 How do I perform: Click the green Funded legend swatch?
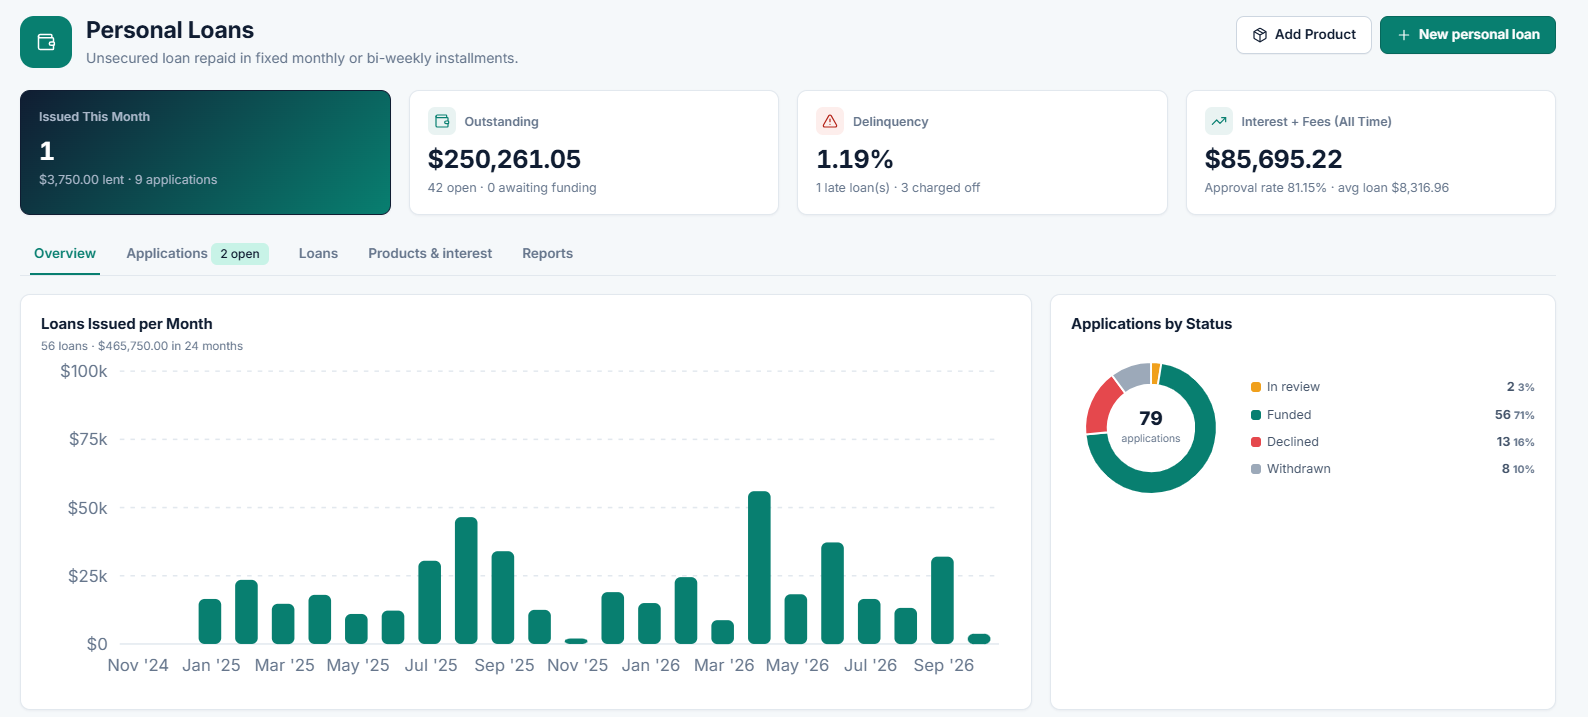click(x=1256, y=415)
